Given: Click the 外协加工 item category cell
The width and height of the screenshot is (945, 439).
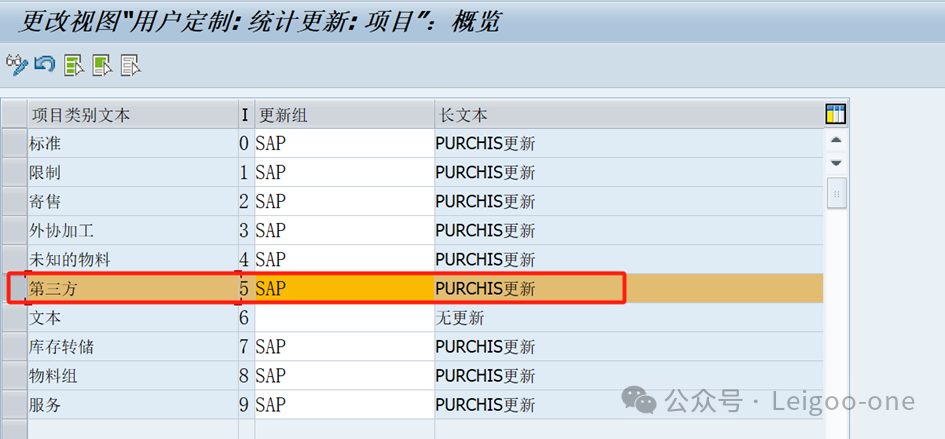Looking at the screenshot, I should [130, 231].
